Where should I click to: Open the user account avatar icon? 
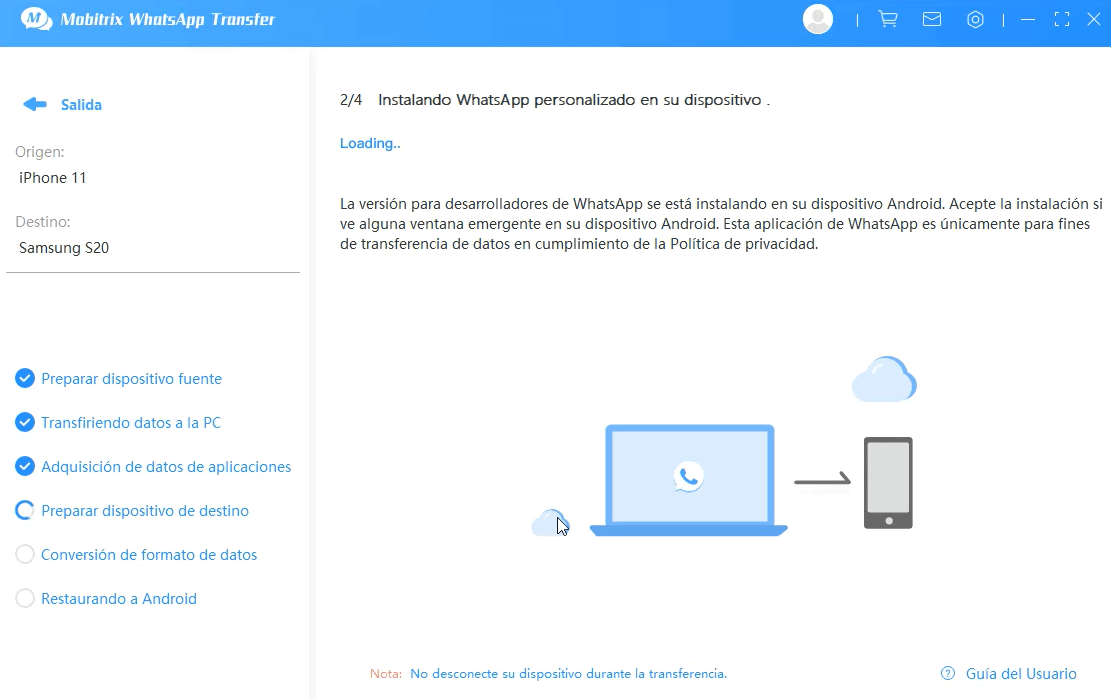[818, 19]
